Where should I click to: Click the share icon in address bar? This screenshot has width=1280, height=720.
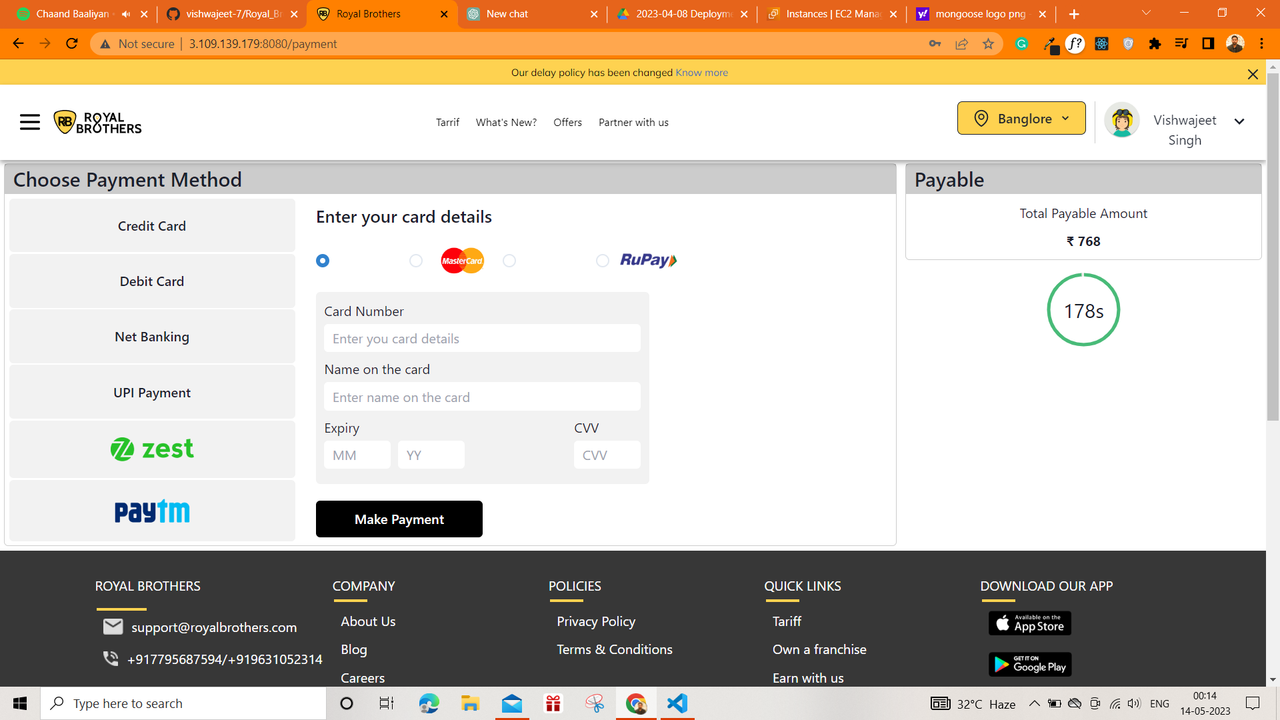click(x=962, y=44)
